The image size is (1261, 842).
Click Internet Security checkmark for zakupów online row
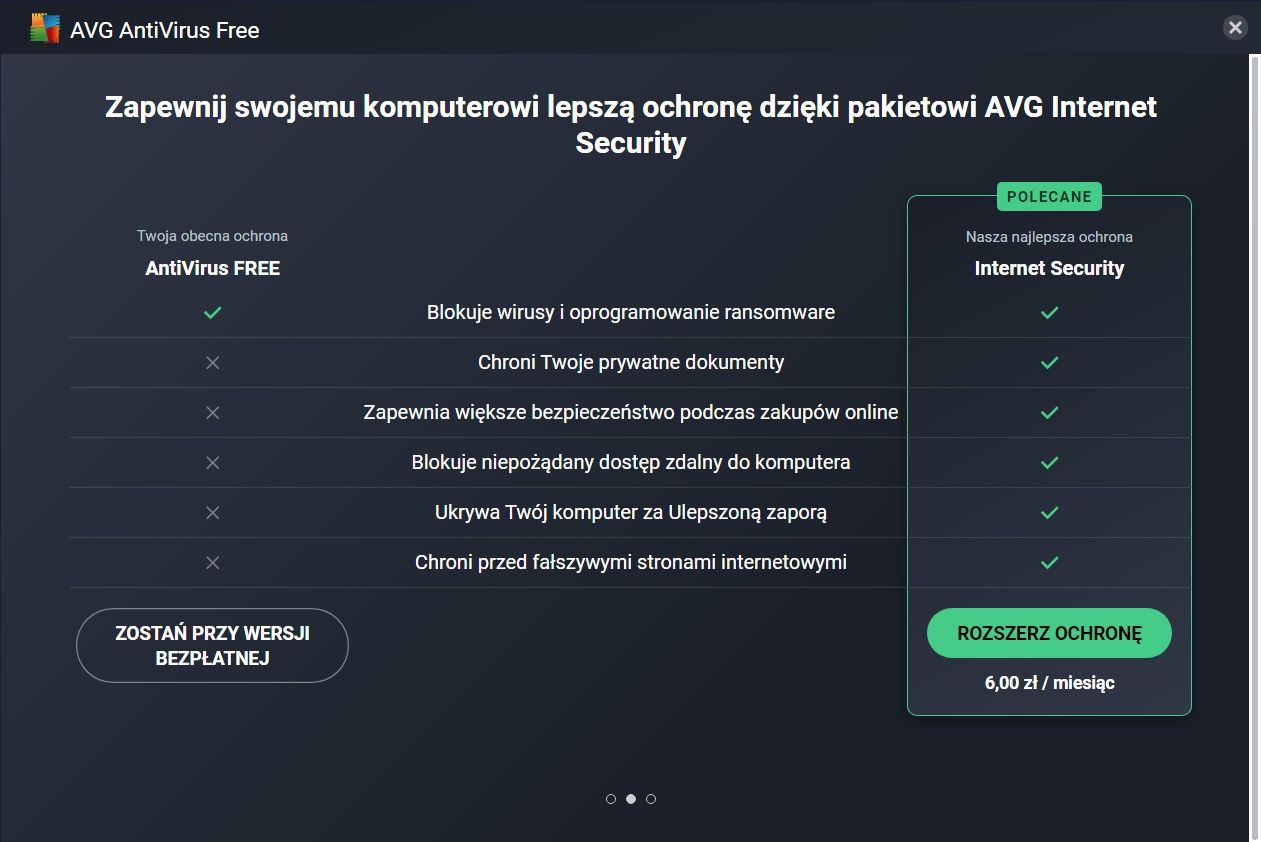(x=1049, y=413)
